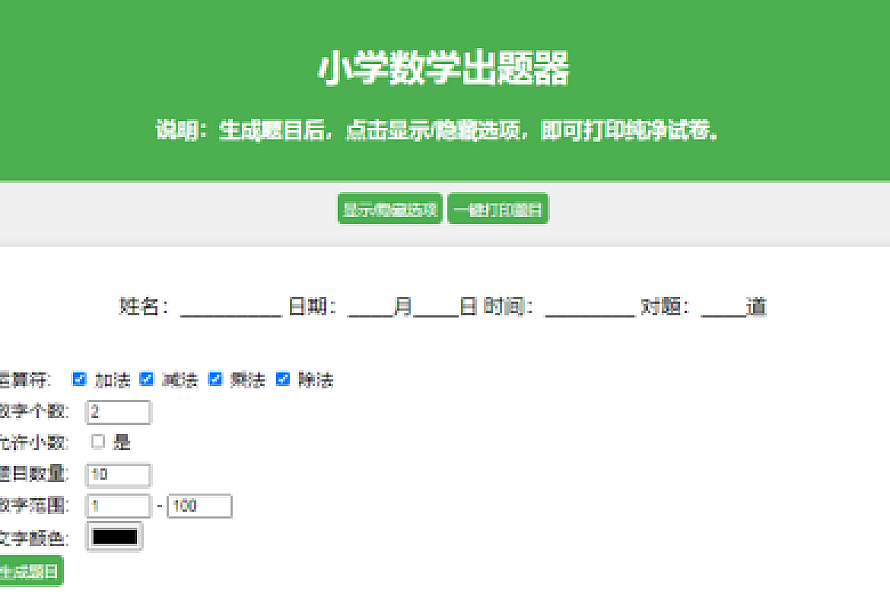Select the 数字个数 input showing 2
The image size is (890, 610).
pyautogui.click(x=118, y=412)
